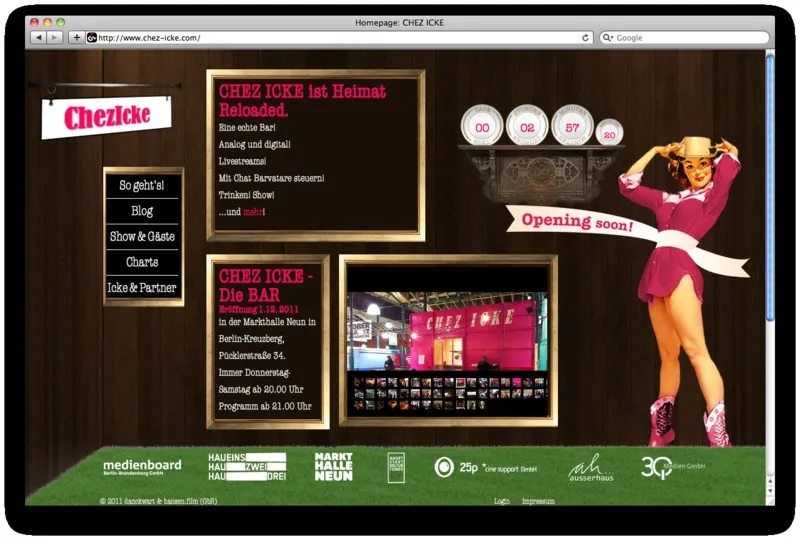Click the "Opening soon!" ribbon banner
Viewport: 800px width, 540px height.
[578, 222]
